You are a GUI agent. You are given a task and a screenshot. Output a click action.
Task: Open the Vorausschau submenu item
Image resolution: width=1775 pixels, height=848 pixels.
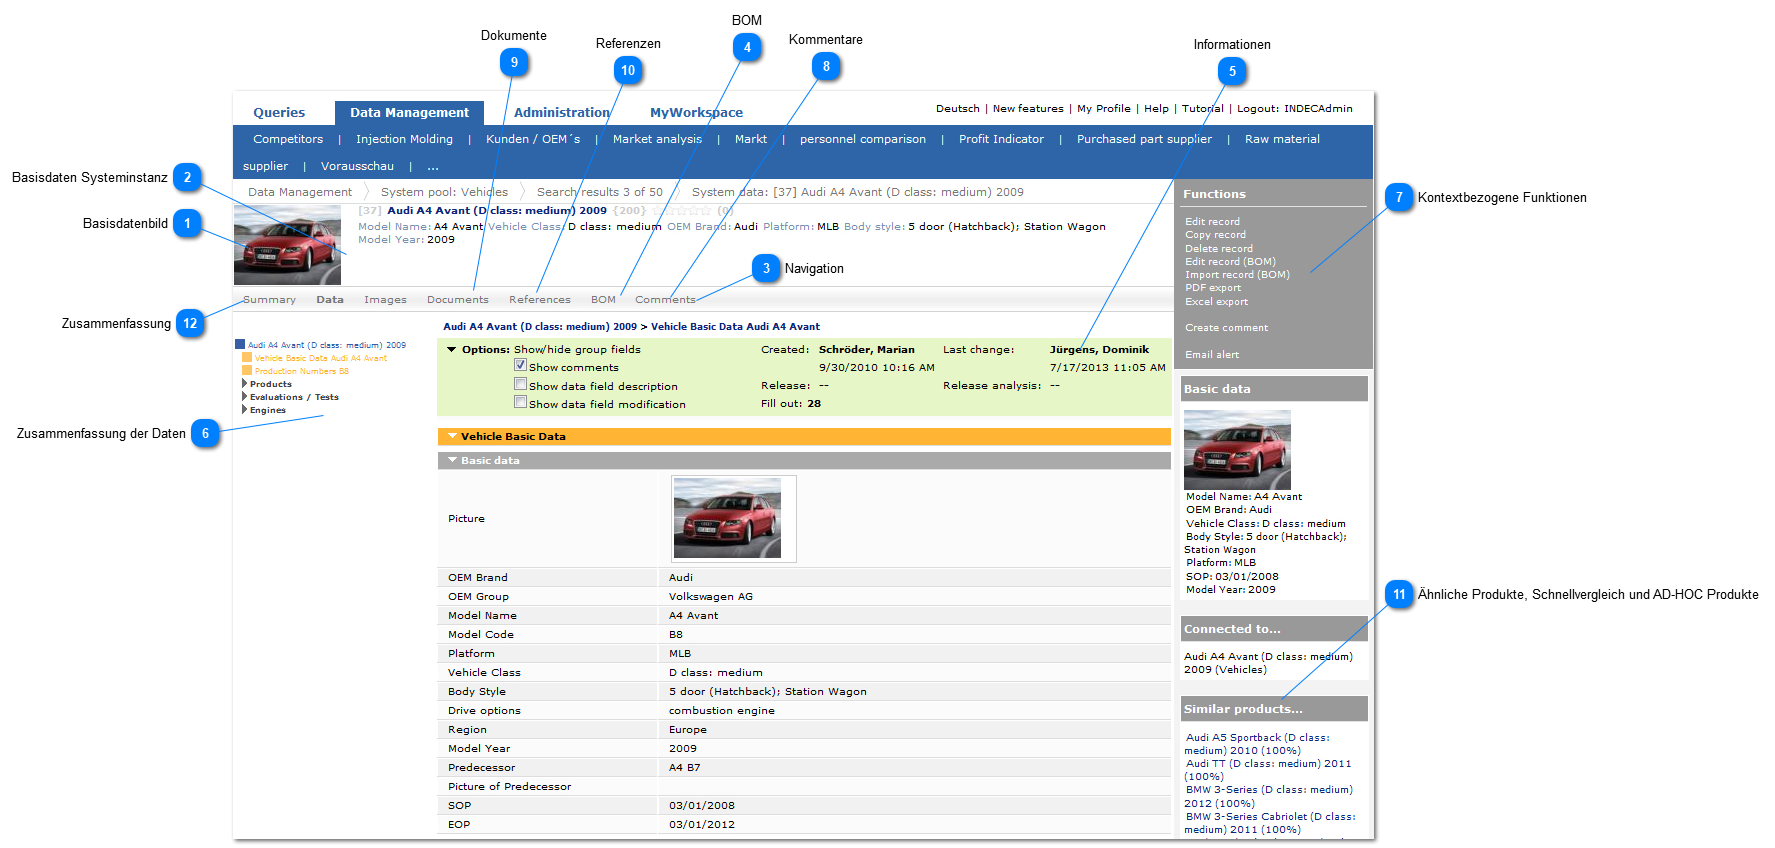pos(357,166)
